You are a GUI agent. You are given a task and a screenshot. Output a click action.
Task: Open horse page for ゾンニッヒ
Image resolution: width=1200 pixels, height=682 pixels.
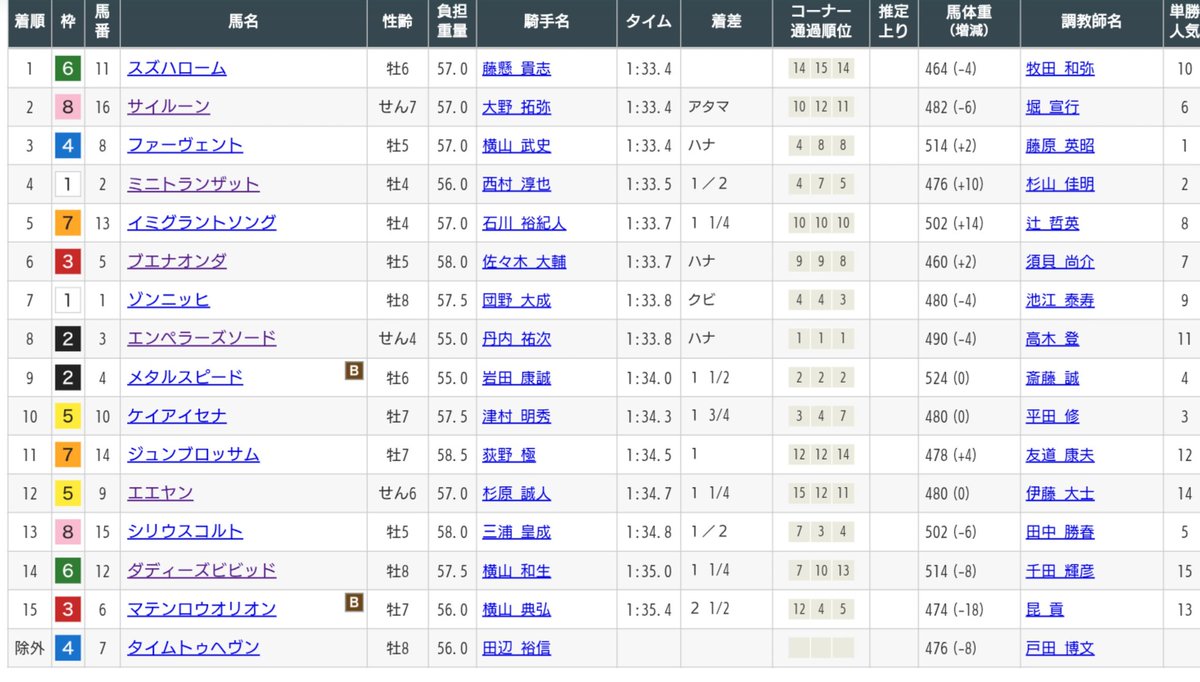coord(168,300)
